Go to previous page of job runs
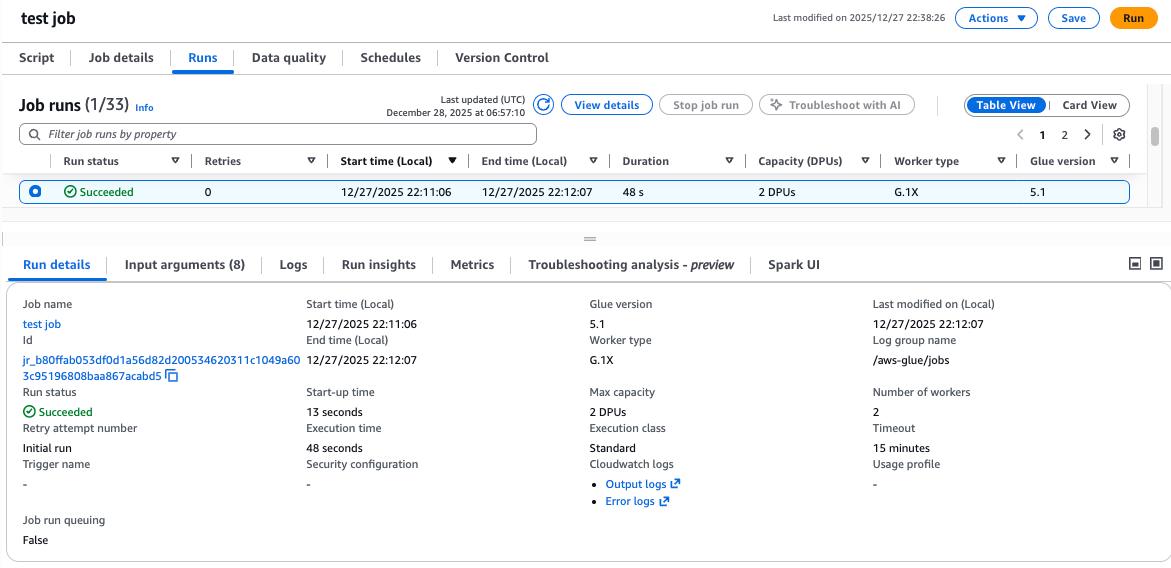Viewport: 1171px width, 568px height. (1020, 135)
